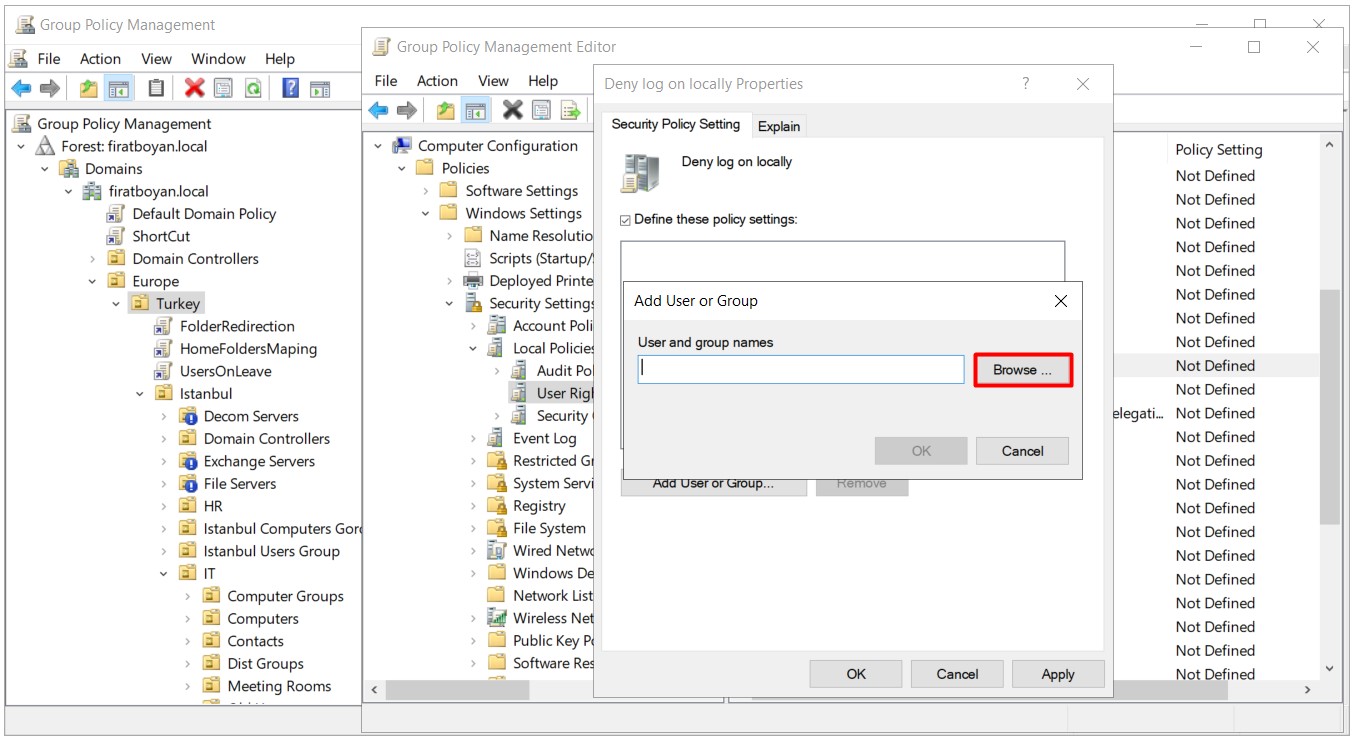Open the Help menu in Group Policy Management Editor
This screenshot has width=1353, height=741.
[x=543, y=81]
